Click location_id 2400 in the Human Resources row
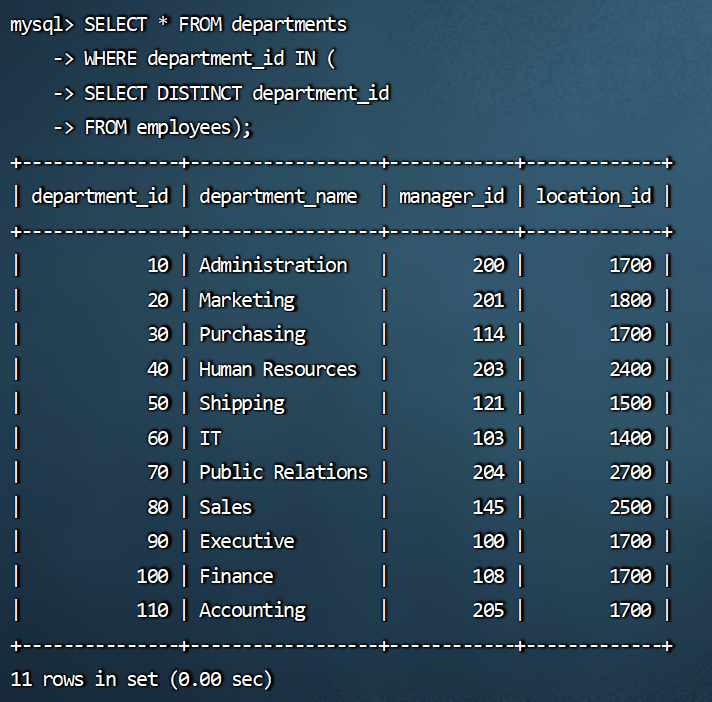Screen dimensions: 712x702 tap(630, 369)
